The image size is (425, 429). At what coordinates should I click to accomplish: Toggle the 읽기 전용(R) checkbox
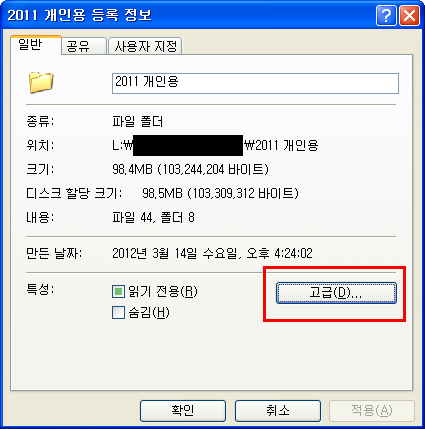point(118,291)
